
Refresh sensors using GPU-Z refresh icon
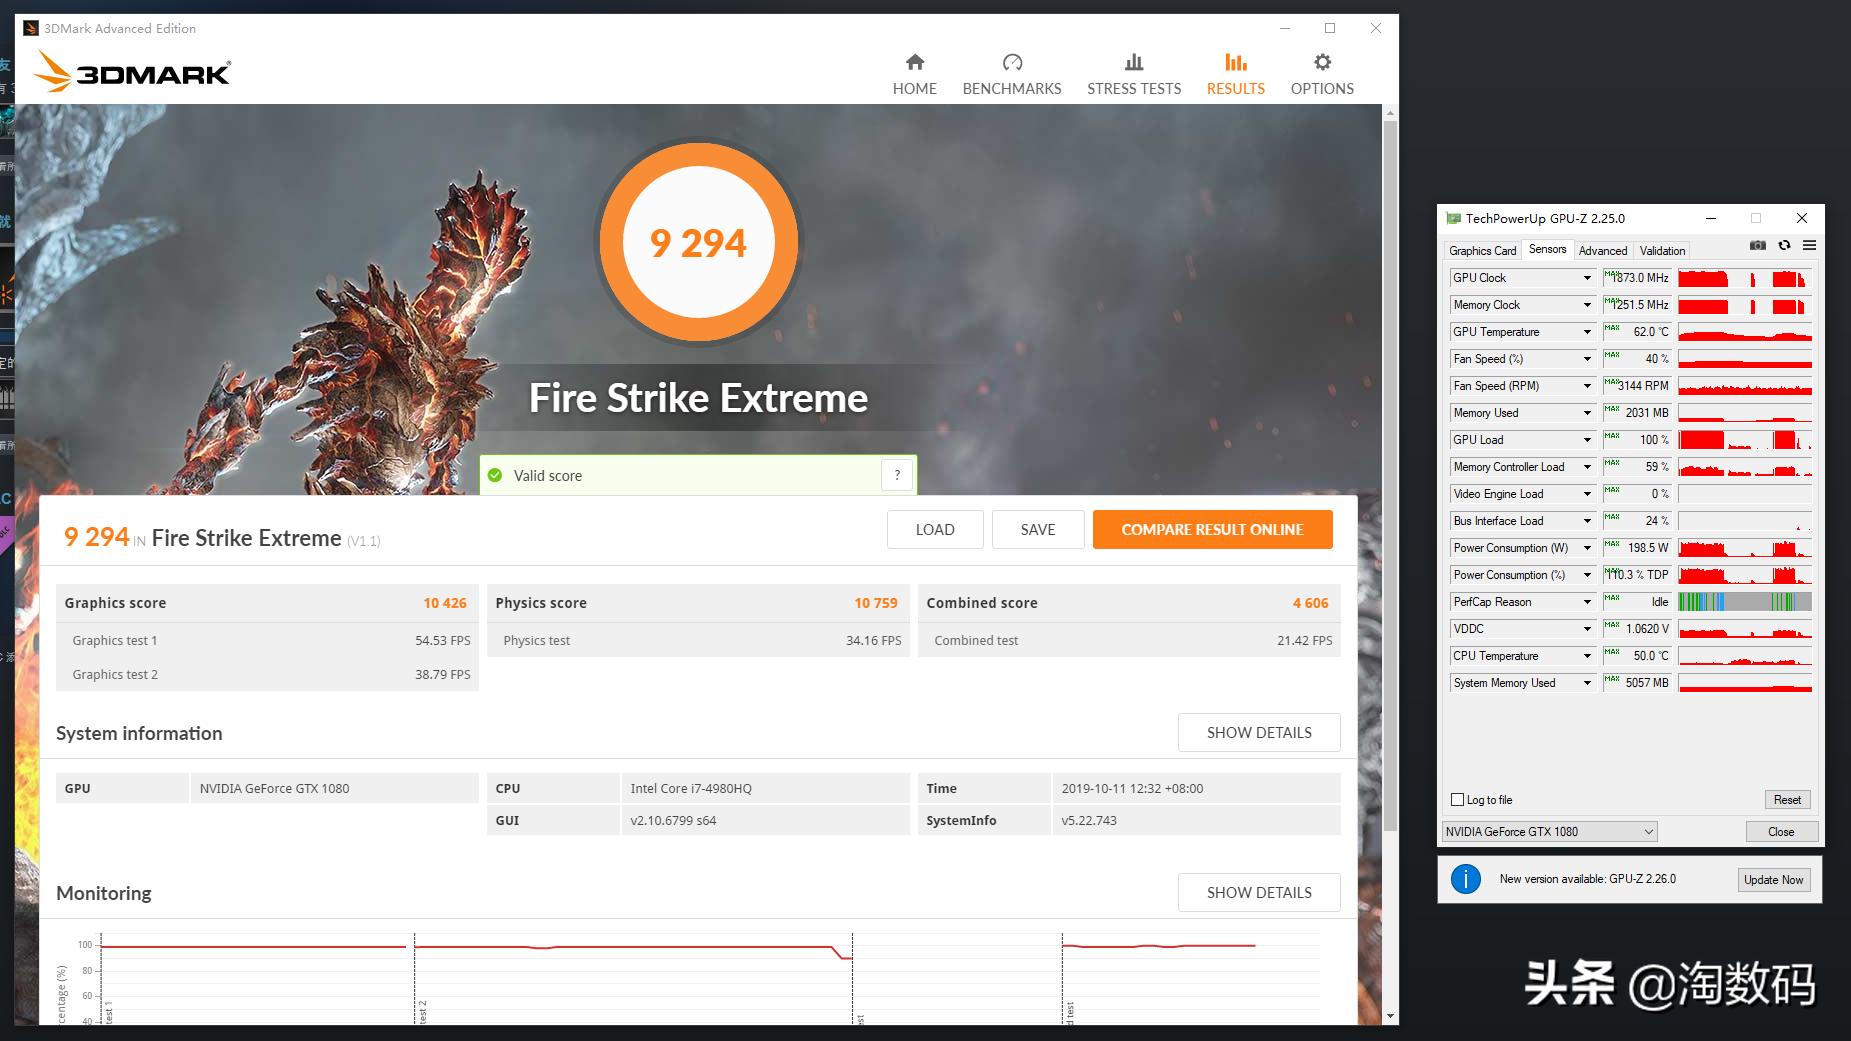tap(1784, 245)
